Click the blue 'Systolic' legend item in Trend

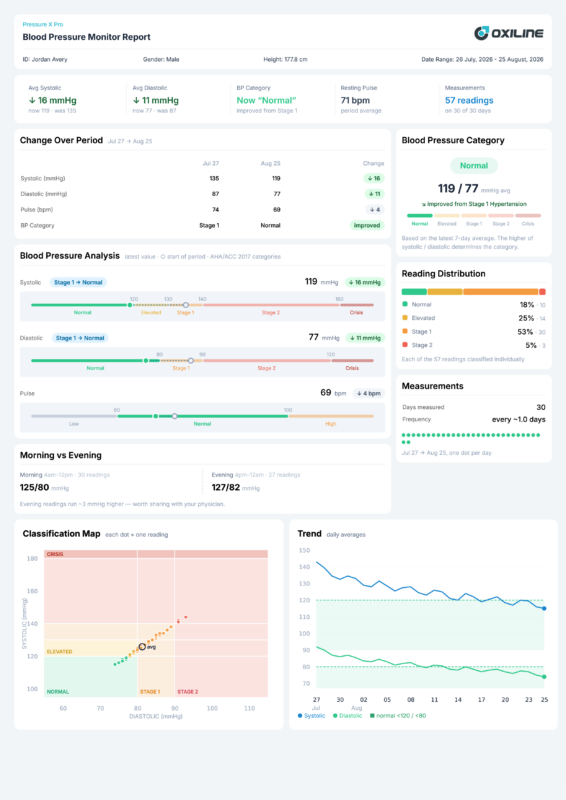tap(311, 716)
